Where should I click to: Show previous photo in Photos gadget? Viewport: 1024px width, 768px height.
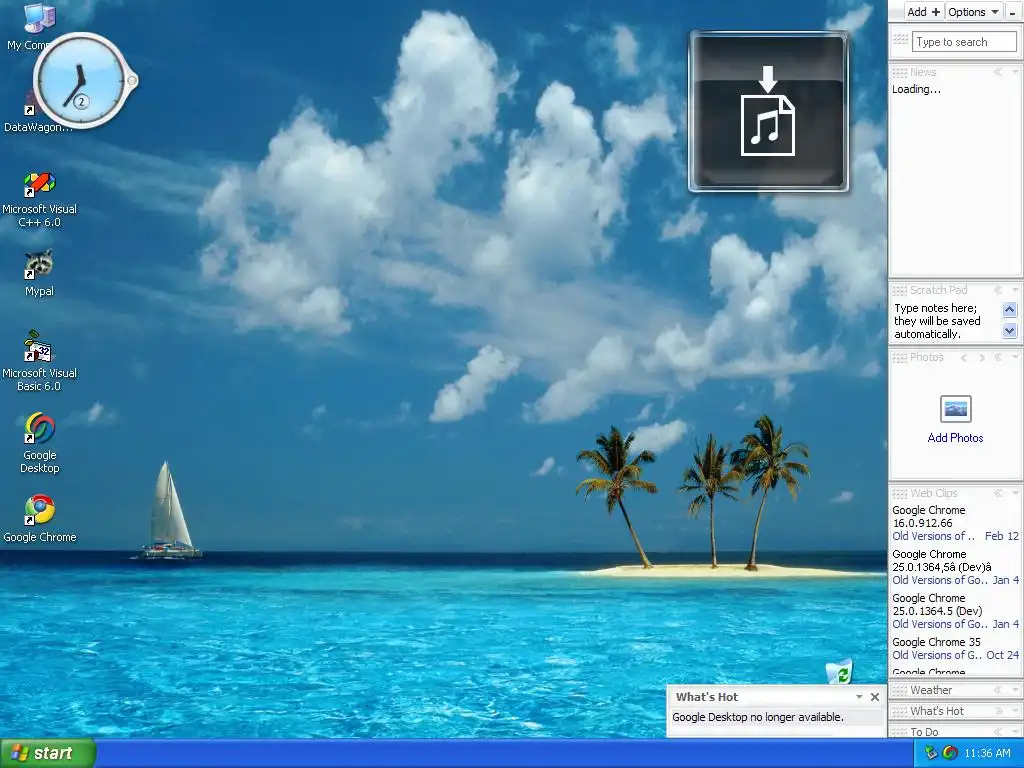point(964,357)
